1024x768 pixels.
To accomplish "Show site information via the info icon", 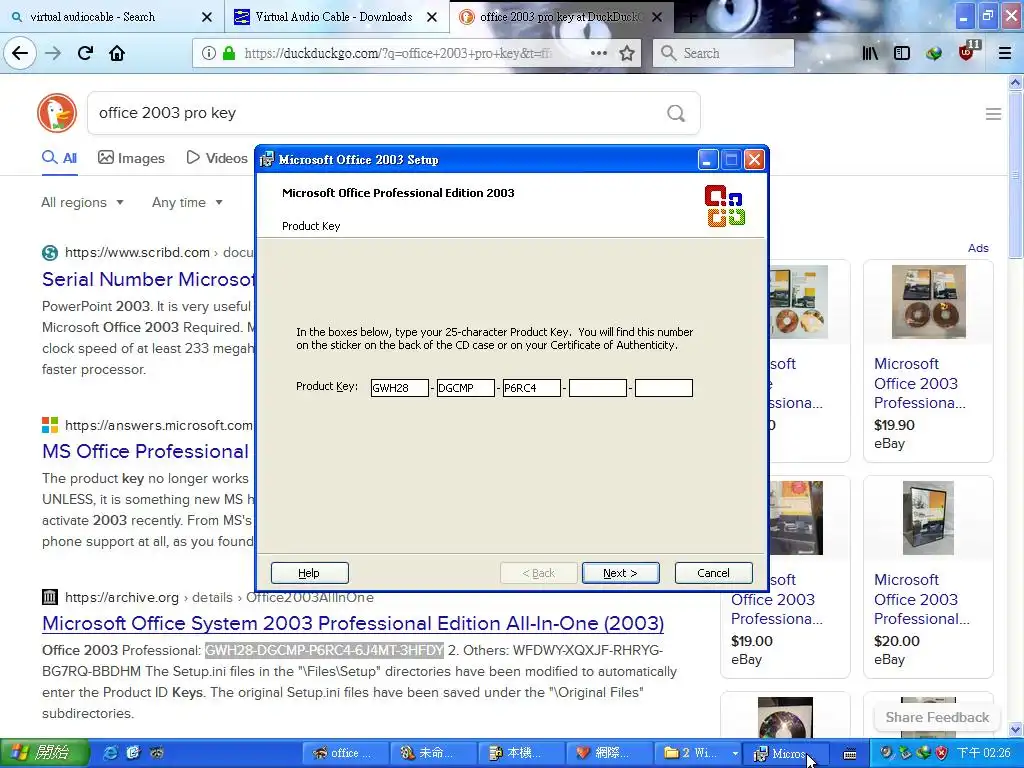I will [208, 53].
